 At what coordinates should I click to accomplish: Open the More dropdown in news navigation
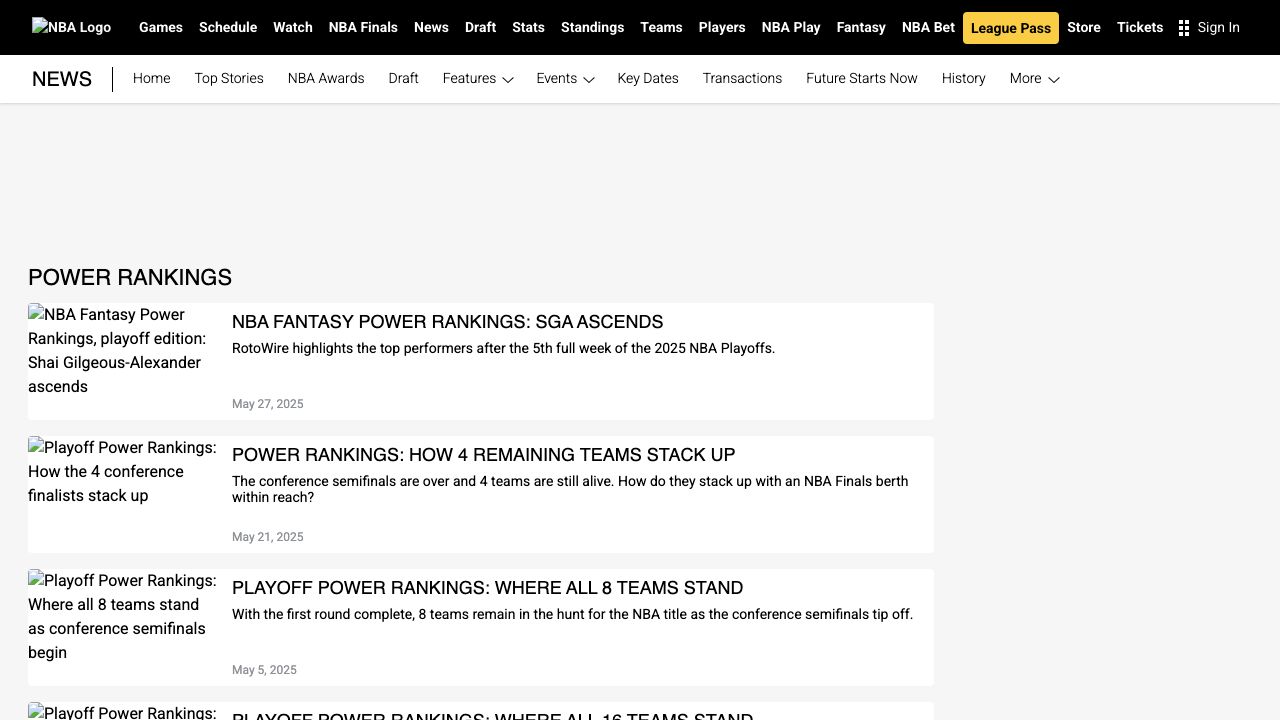1033,79
